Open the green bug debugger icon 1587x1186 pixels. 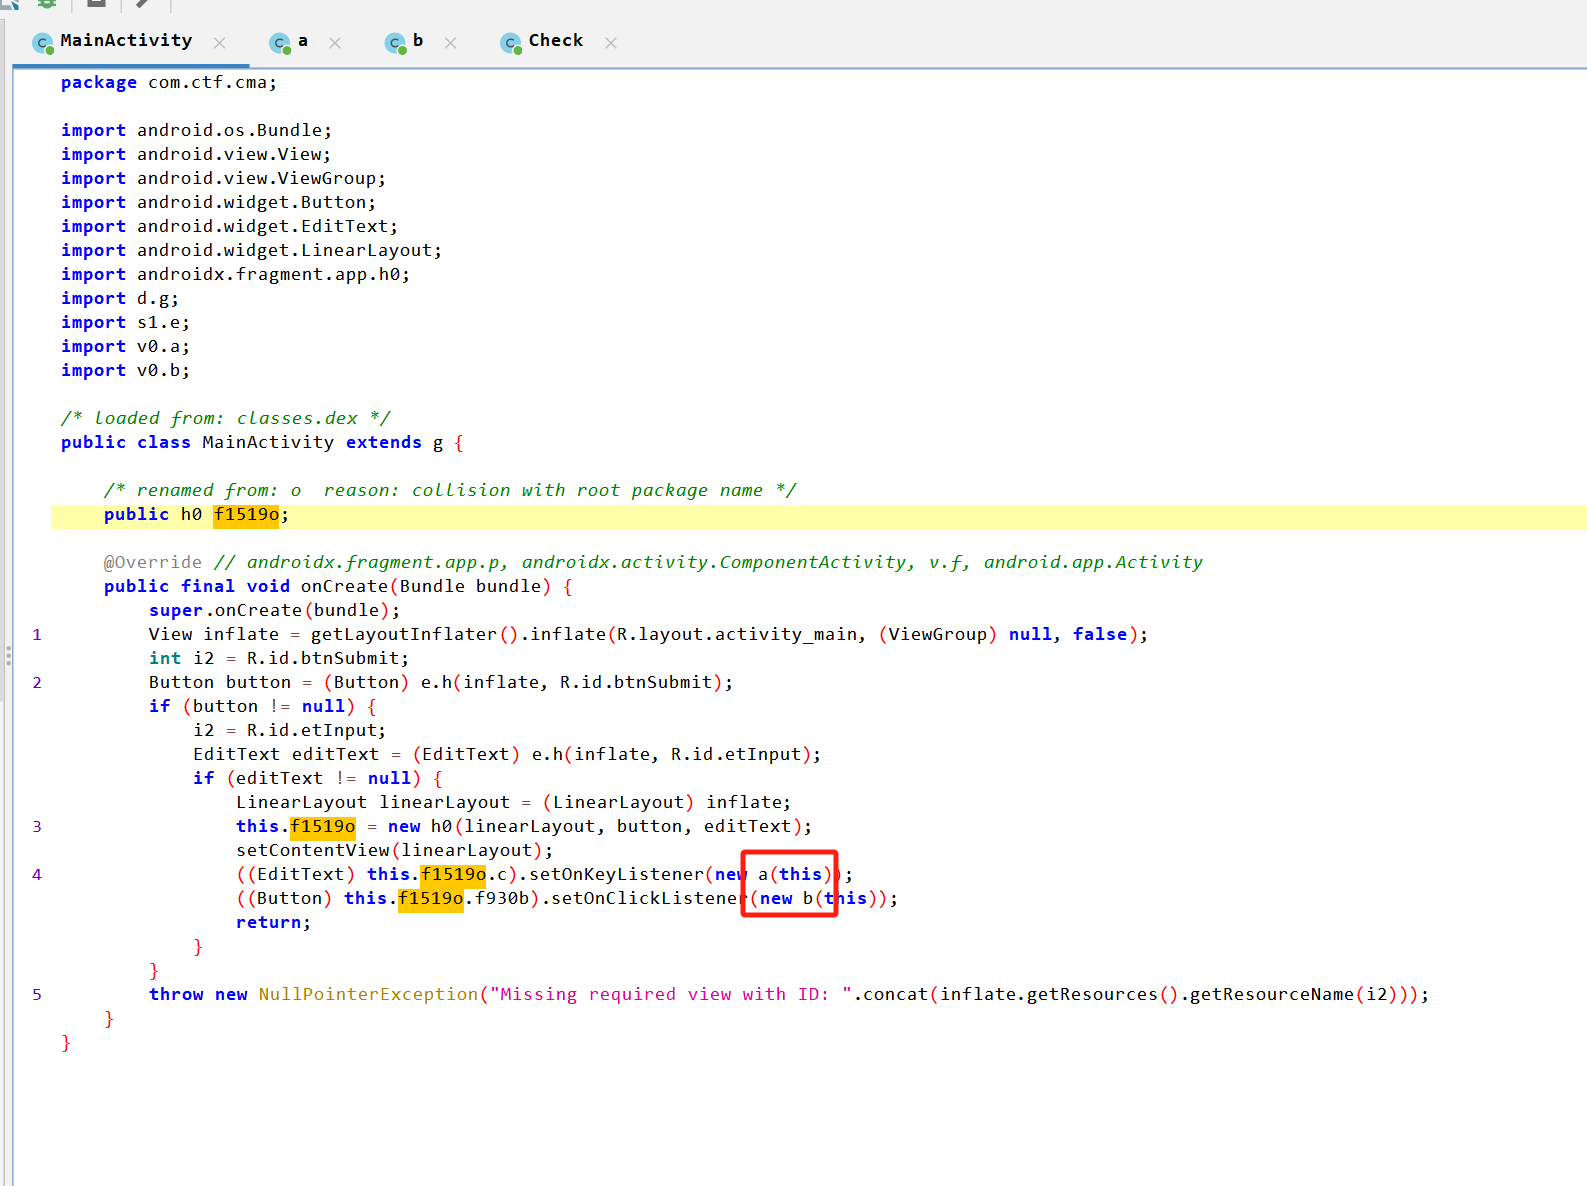pos(47,3)
